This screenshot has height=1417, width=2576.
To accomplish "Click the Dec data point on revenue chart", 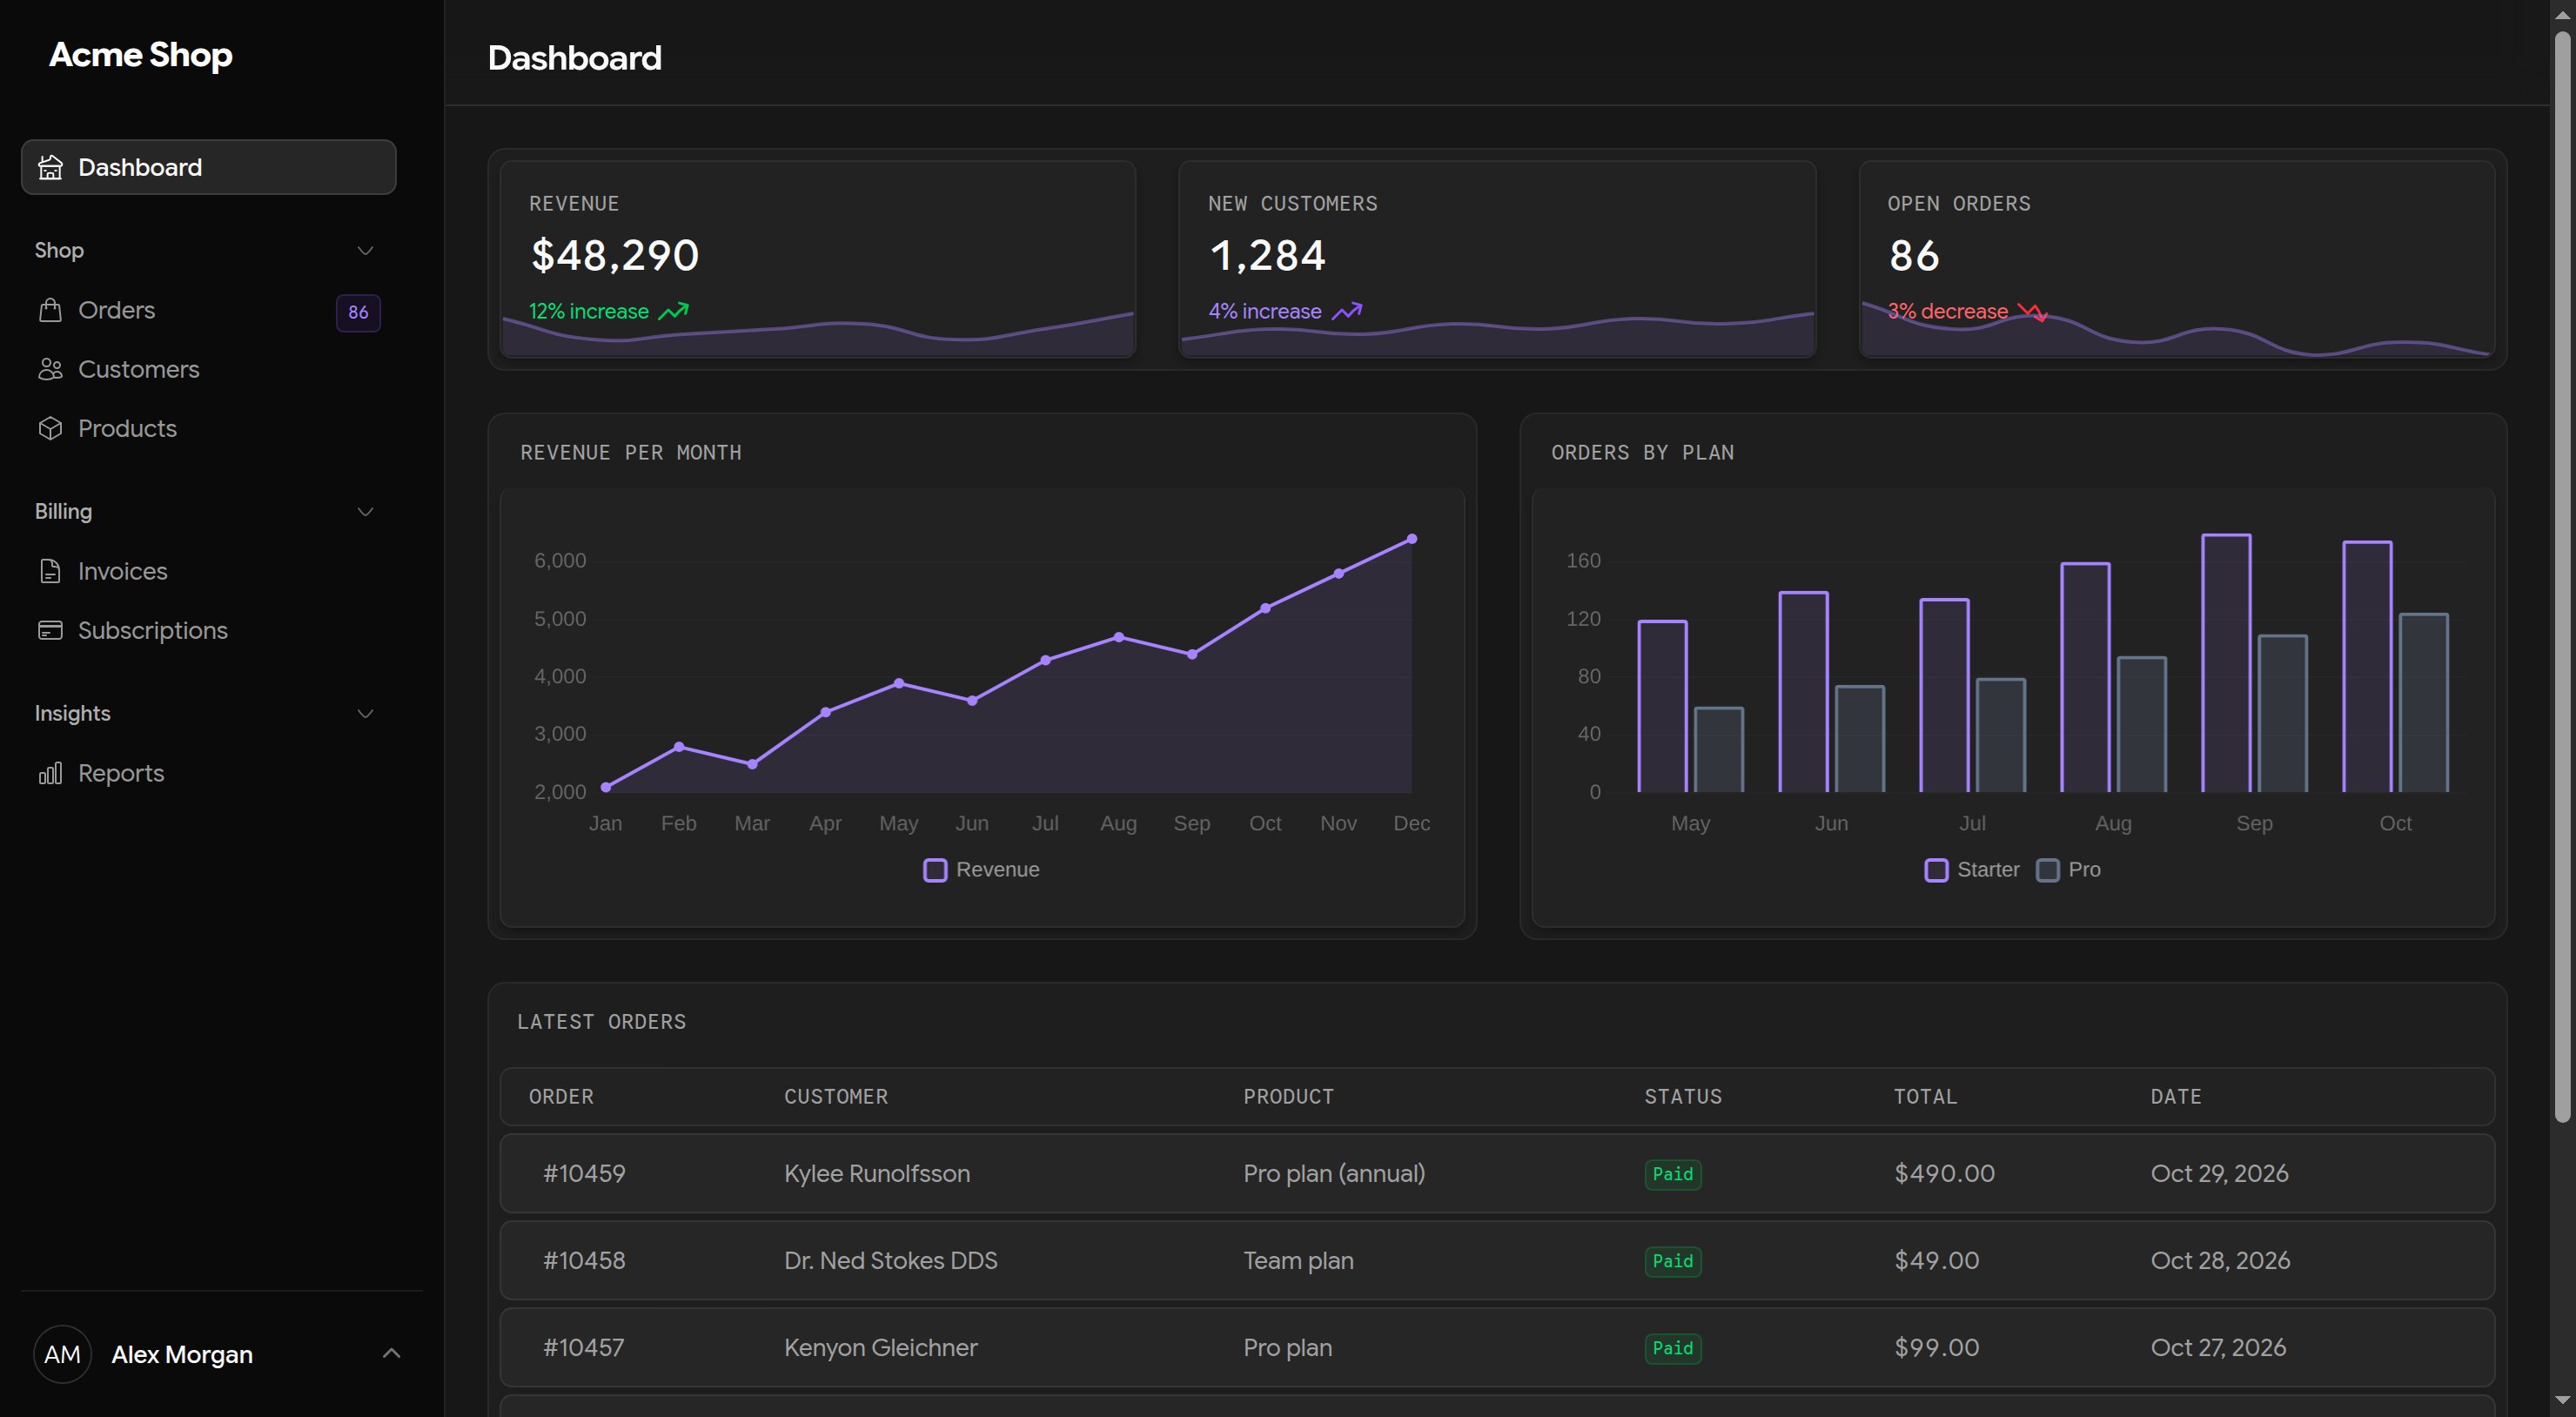I will coord(1411,539).
